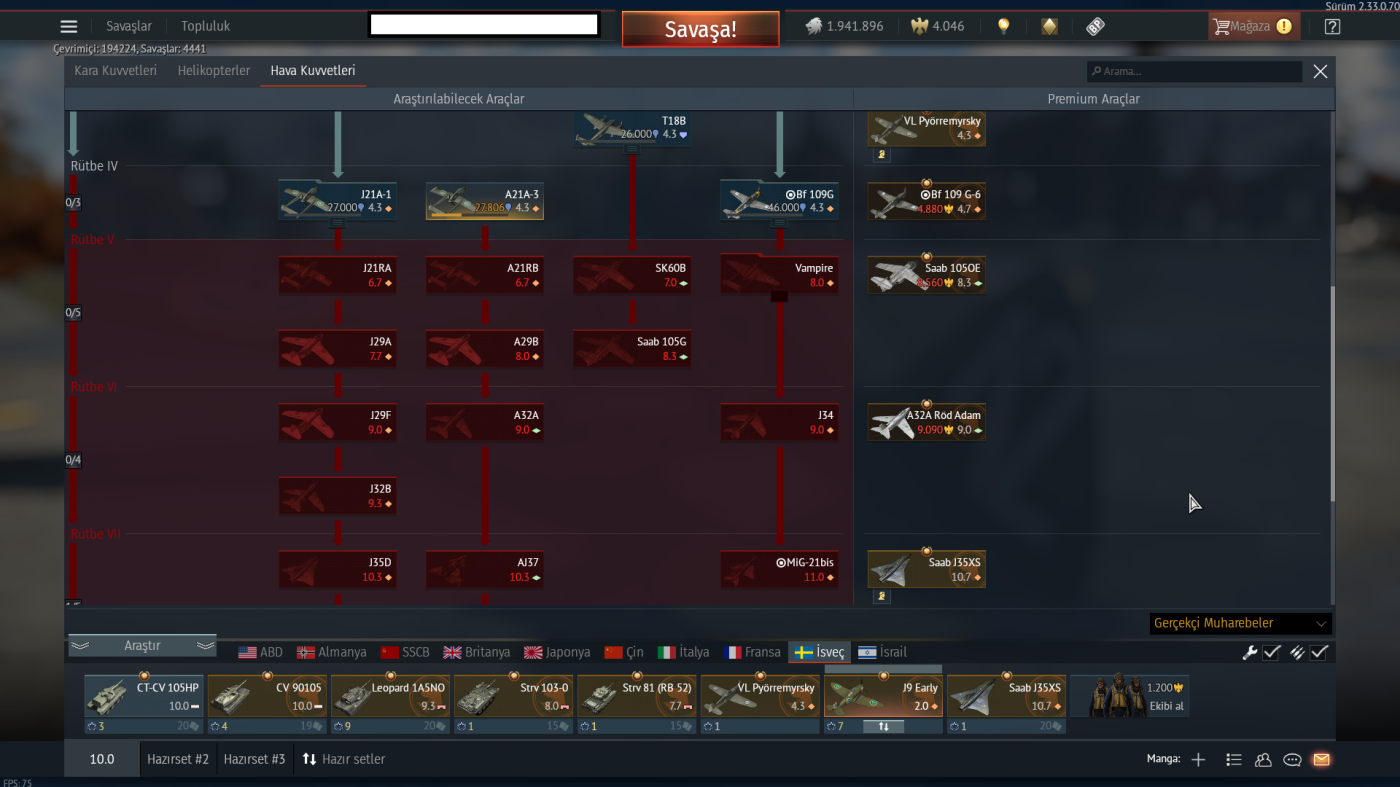The height and width of the screenshot is (787, 1400).
Task: Open the gold diamond warbonds icon
Action: (1049, 27)
